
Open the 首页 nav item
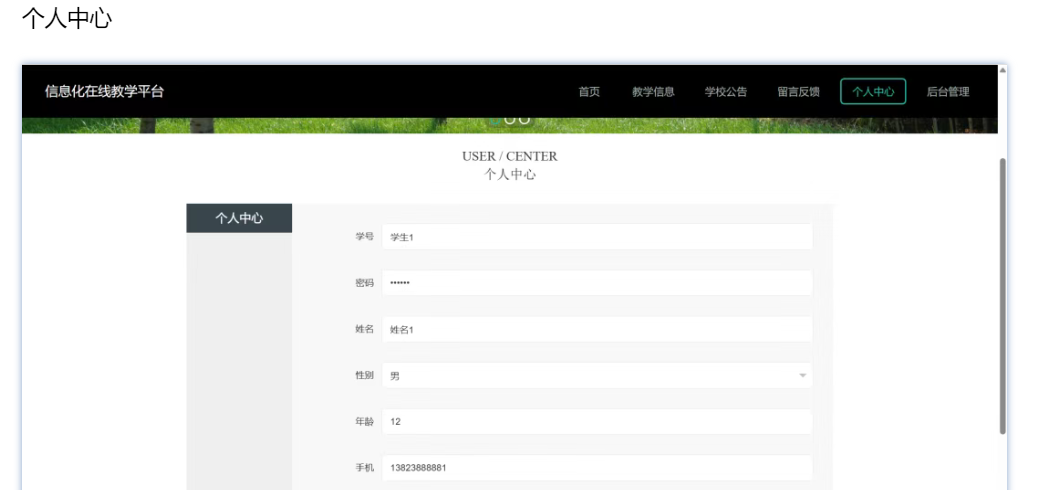(x=589, y=92)
